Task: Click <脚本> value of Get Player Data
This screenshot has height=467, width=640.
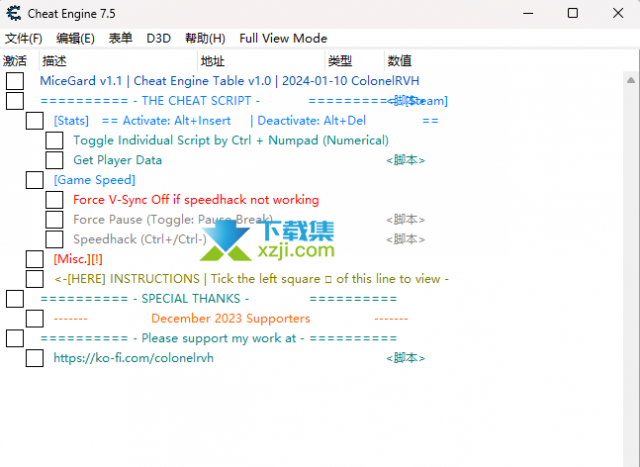Action: pos(405,160)
